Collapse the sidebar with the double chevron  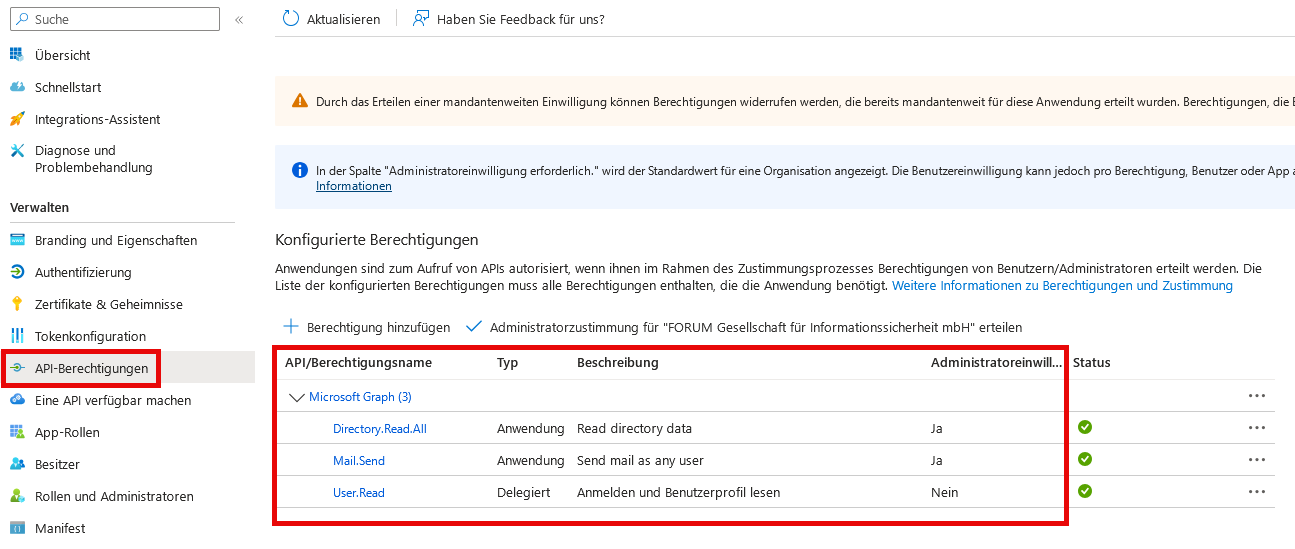click(239, 20)
